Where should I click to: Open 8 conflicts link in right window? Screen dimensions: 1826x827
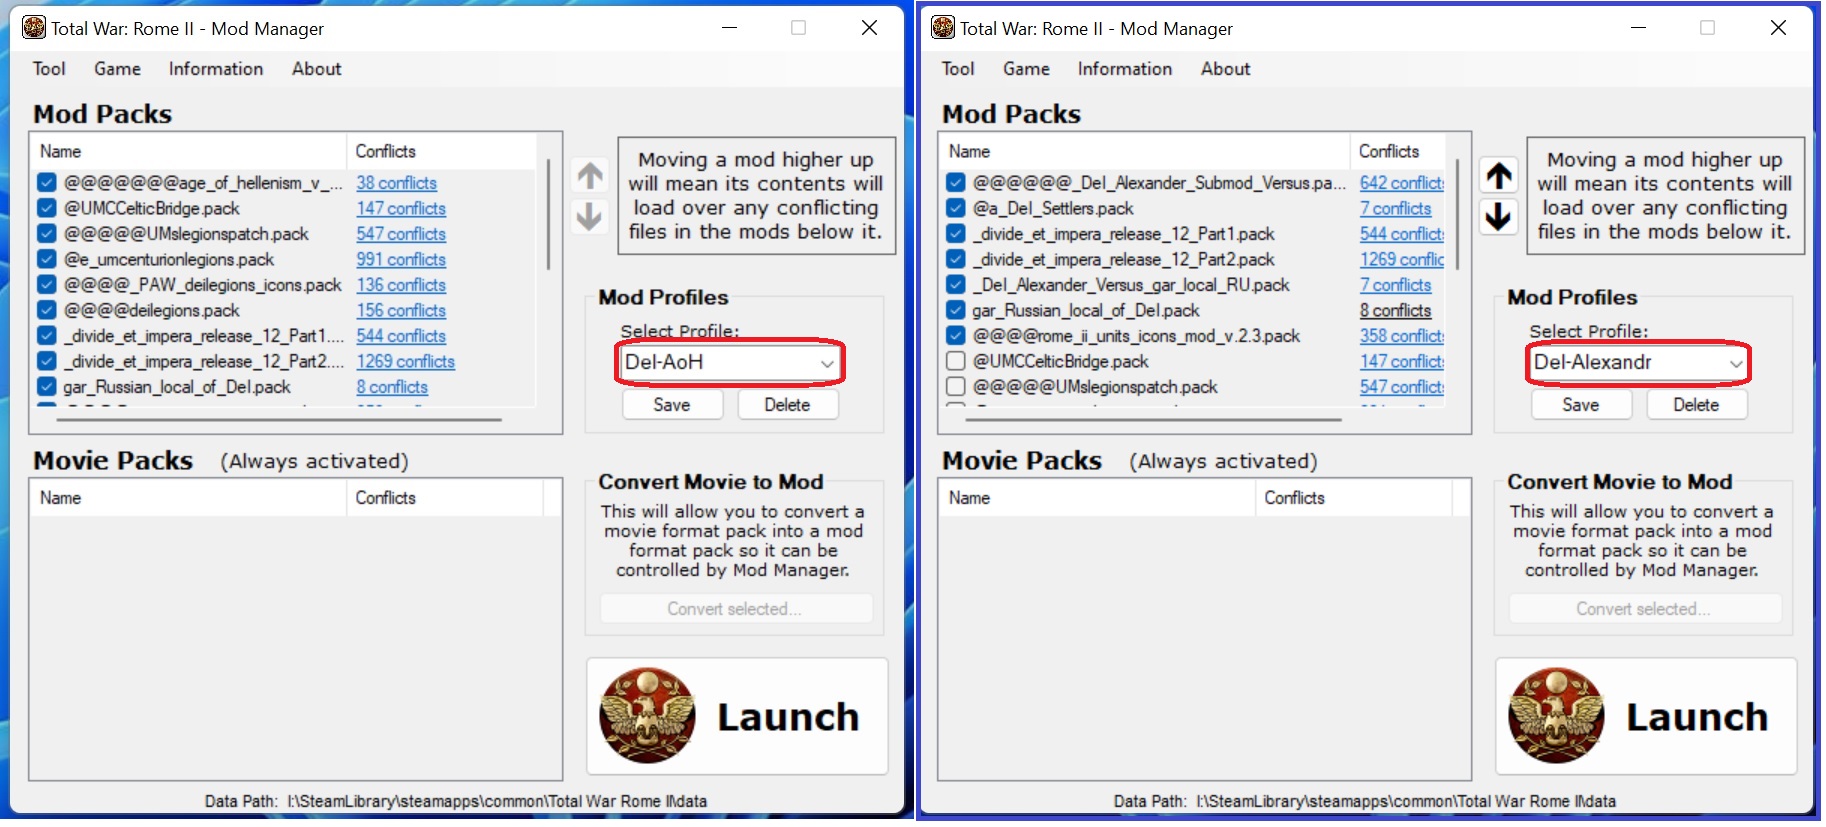click(1396, 310)
